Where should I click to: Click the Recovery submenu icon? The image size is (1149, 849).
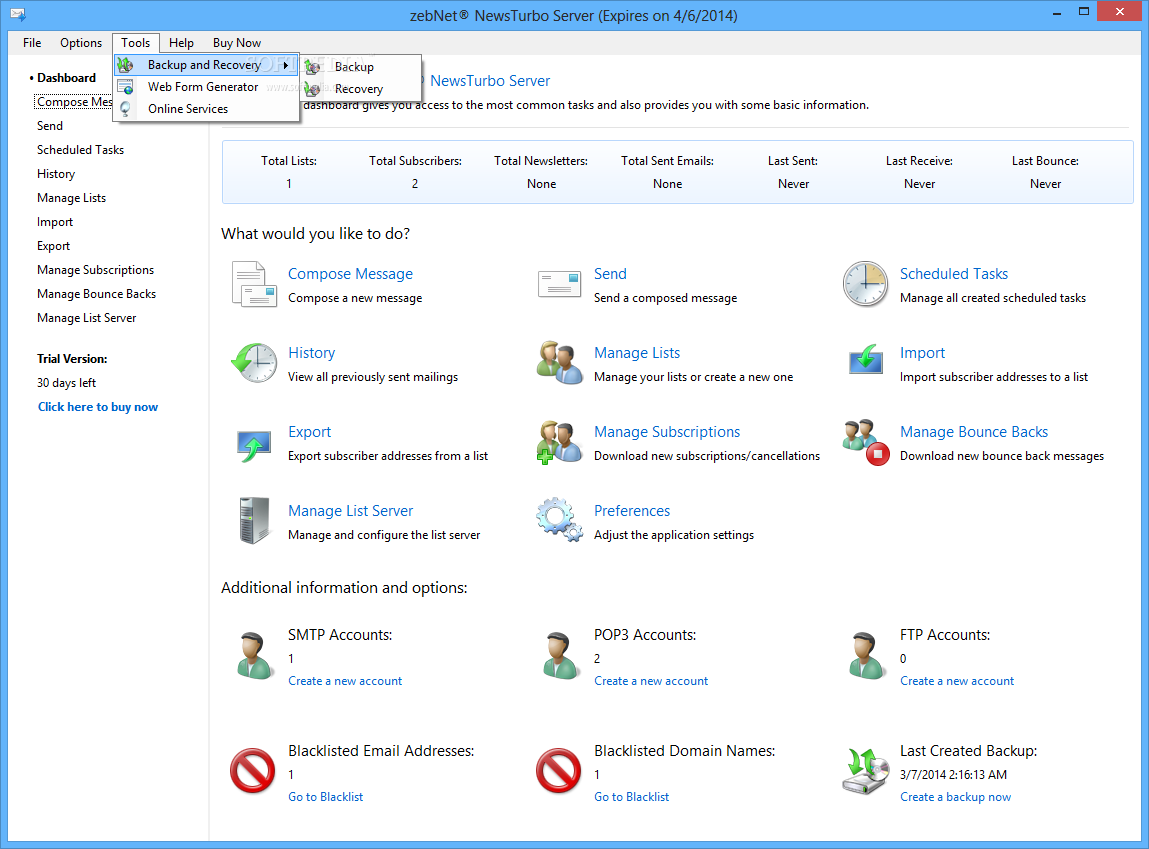pyautogui.click(x=313, y=89)
